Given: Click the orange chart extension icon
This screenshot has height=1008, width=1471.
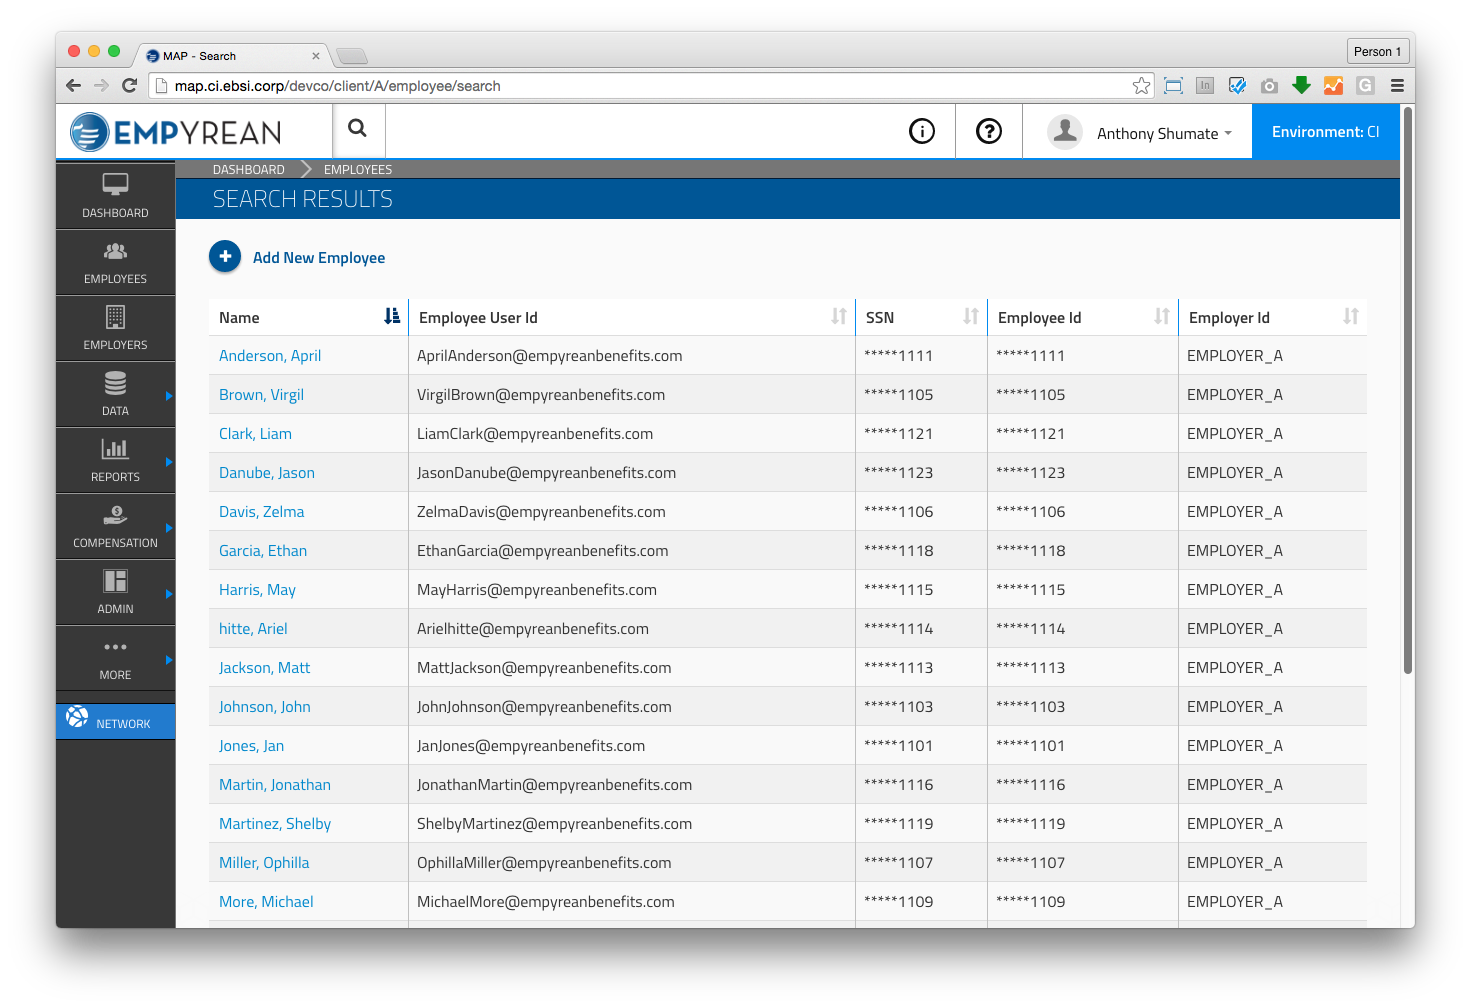Looking at the screenshot, I should click(1333, 86).
